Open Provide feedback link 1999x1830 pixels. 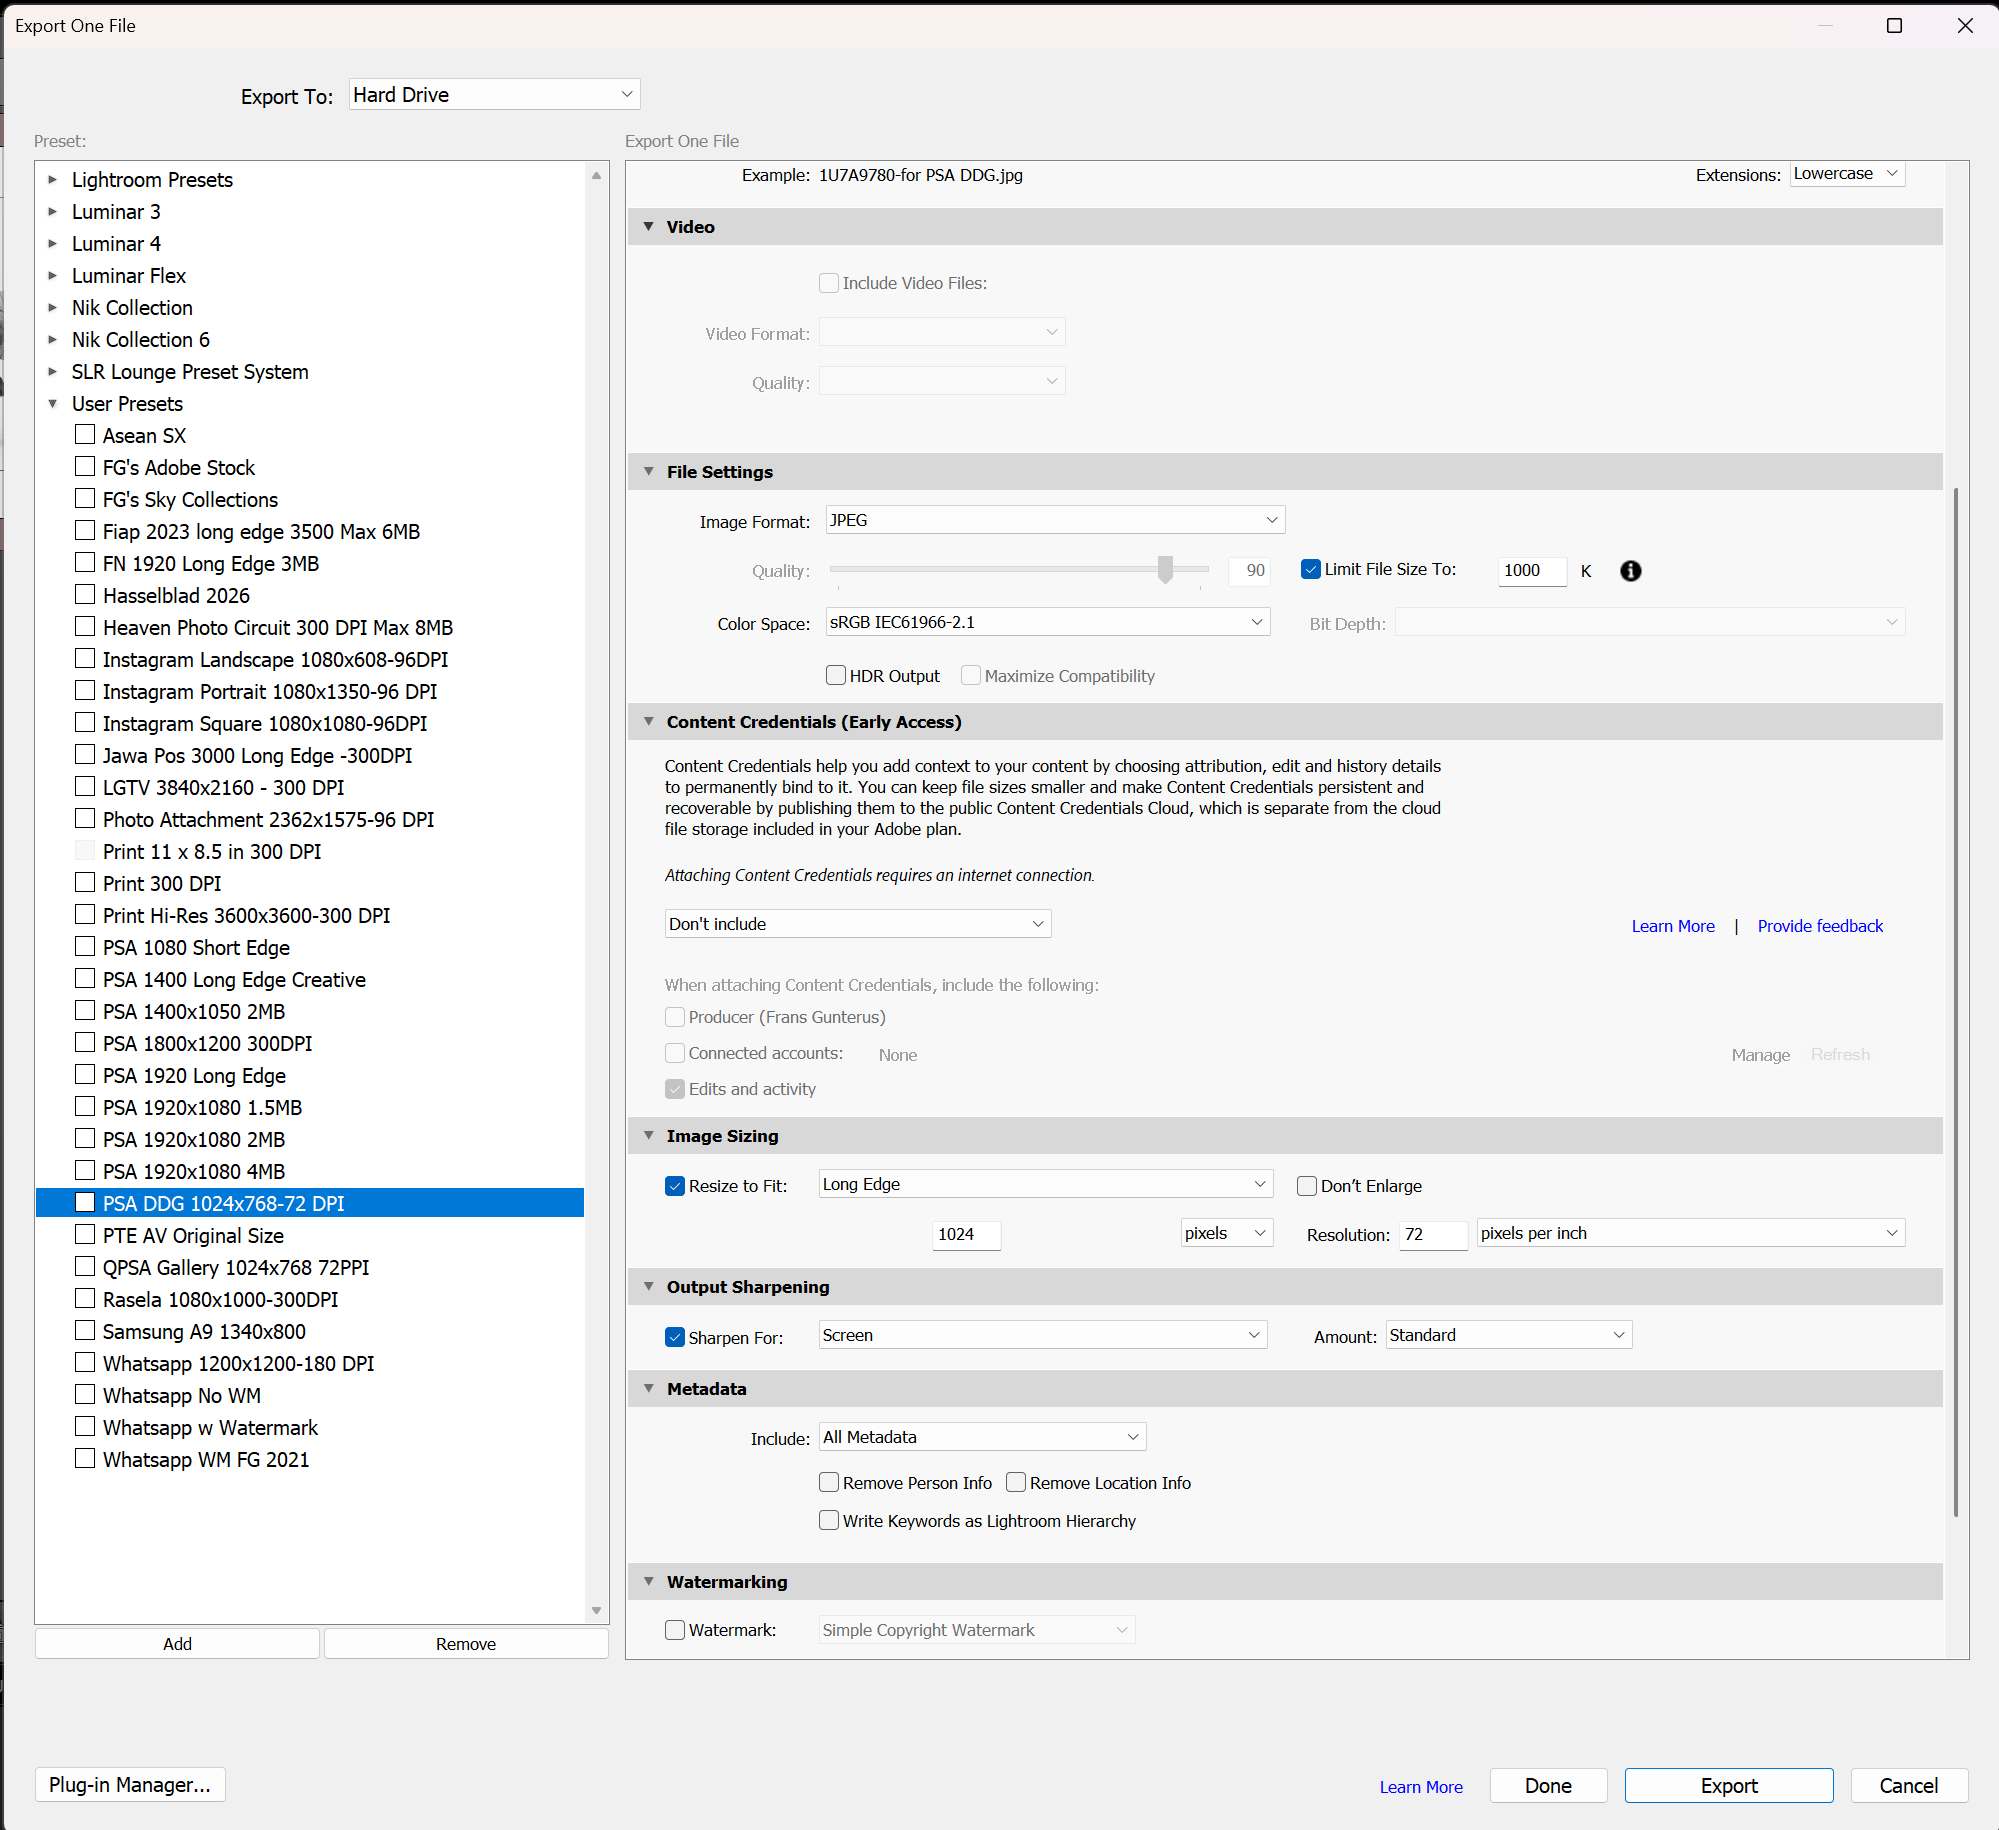coord(1819,925)
